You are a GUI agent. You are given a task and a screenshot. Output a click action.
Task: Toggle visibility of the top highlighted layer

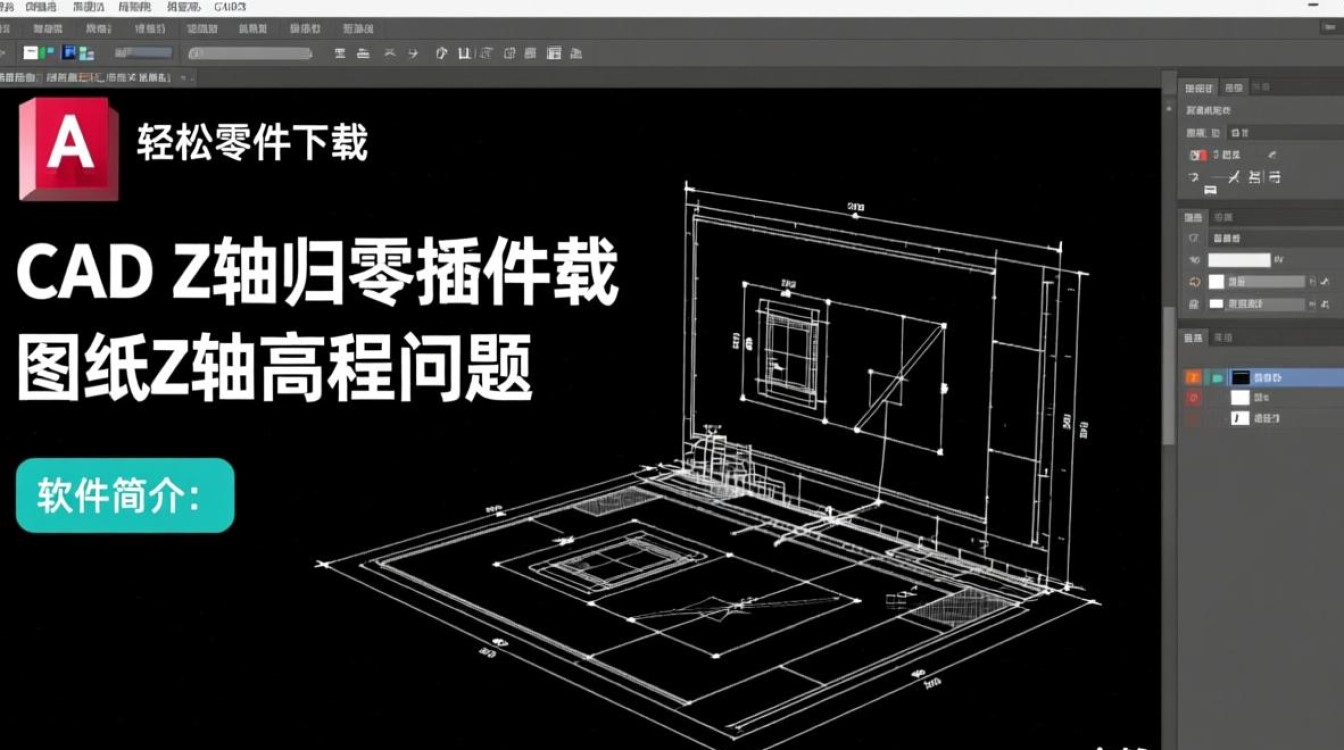click(x=1193, y=377)
